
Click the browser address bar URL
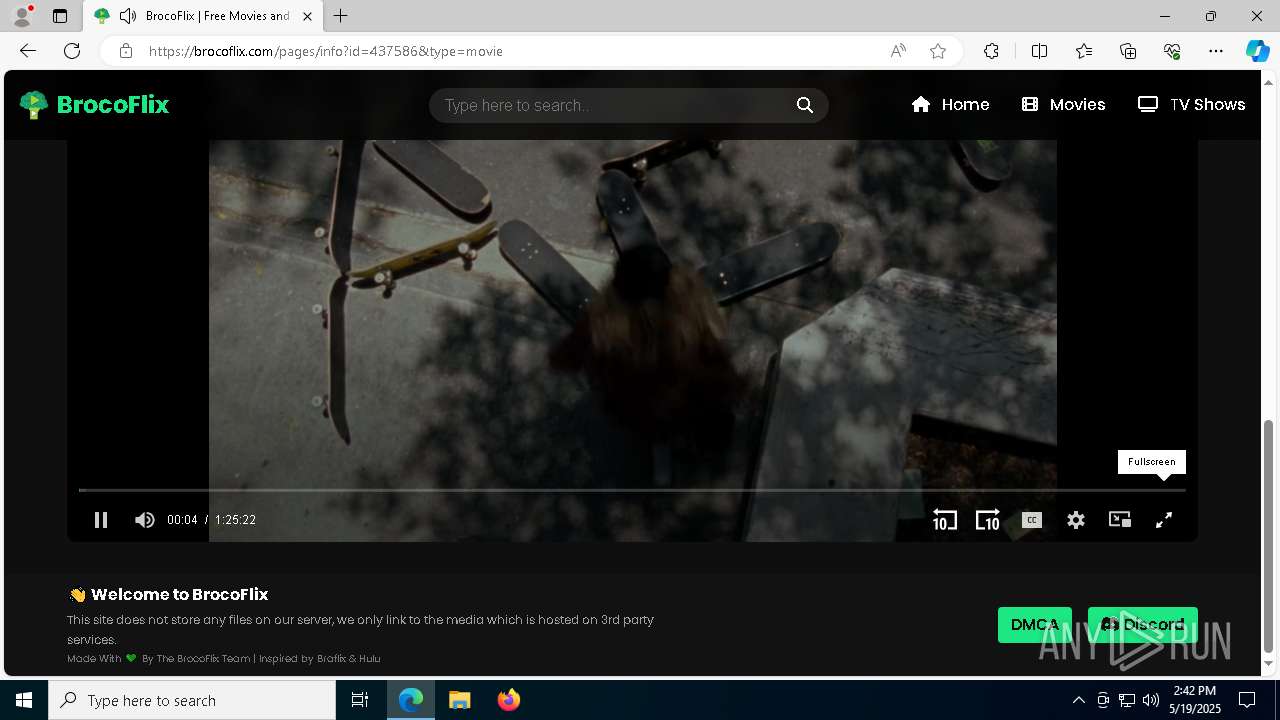pos(326,51)
